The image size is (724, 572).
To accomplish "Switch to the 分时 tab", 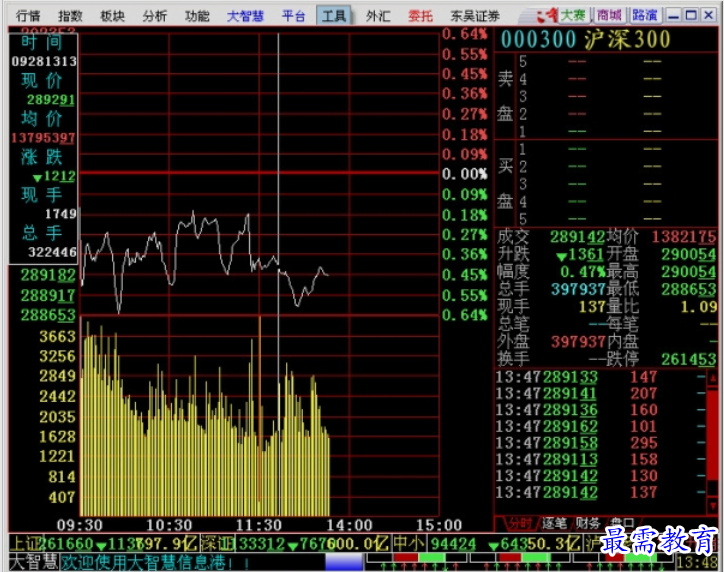I will tap(519, 523).
